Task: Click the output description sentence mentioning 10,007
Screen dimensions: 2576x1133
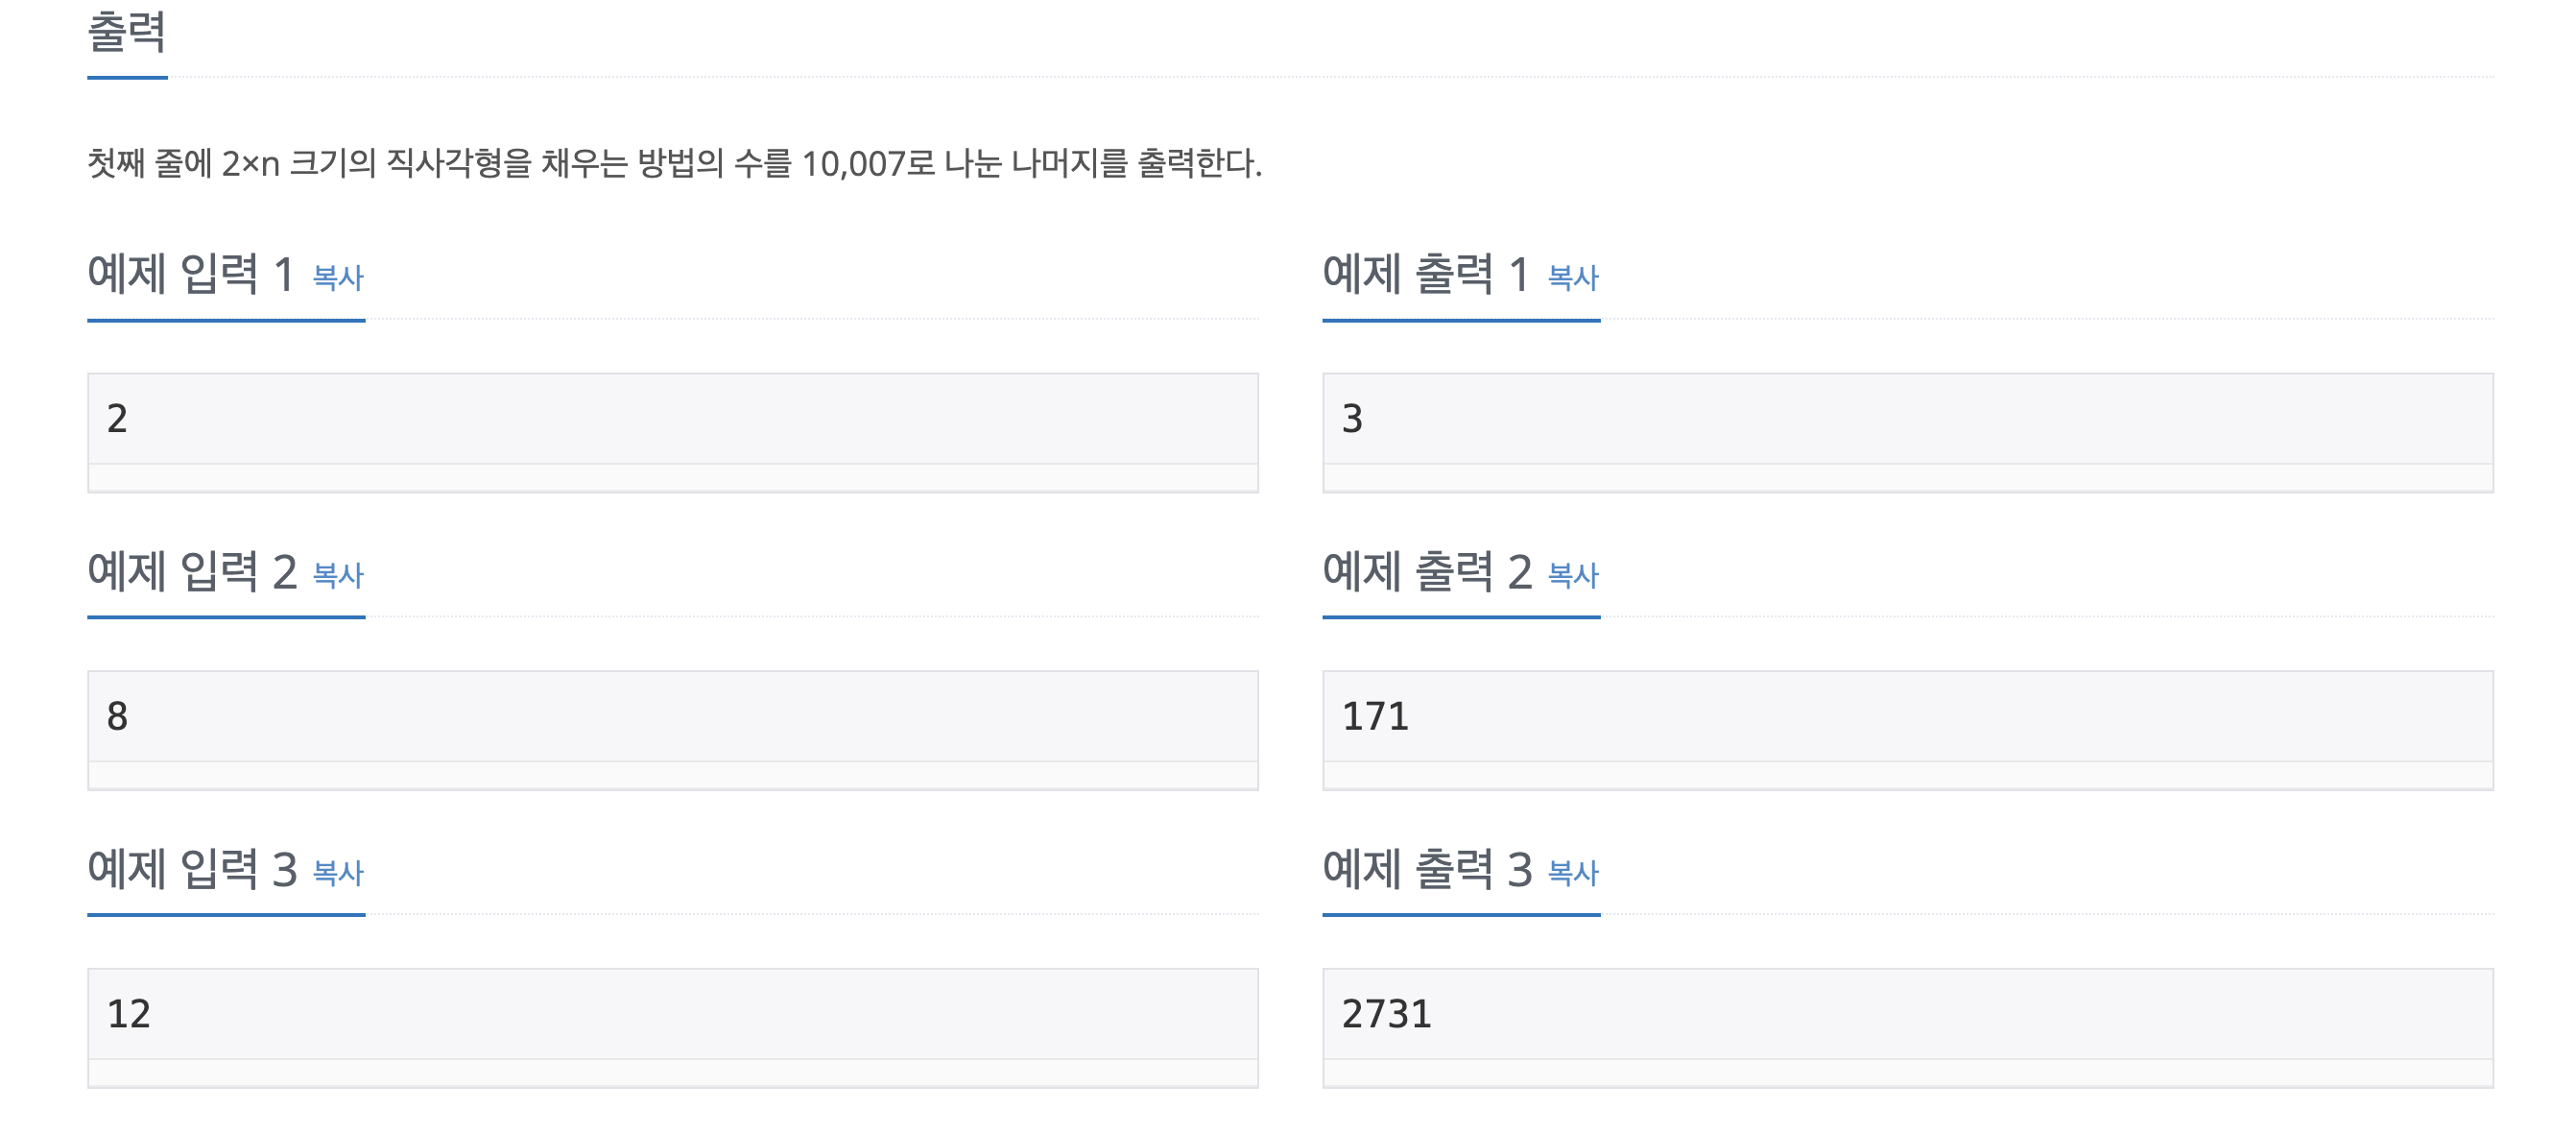Action: click(675, 163)
